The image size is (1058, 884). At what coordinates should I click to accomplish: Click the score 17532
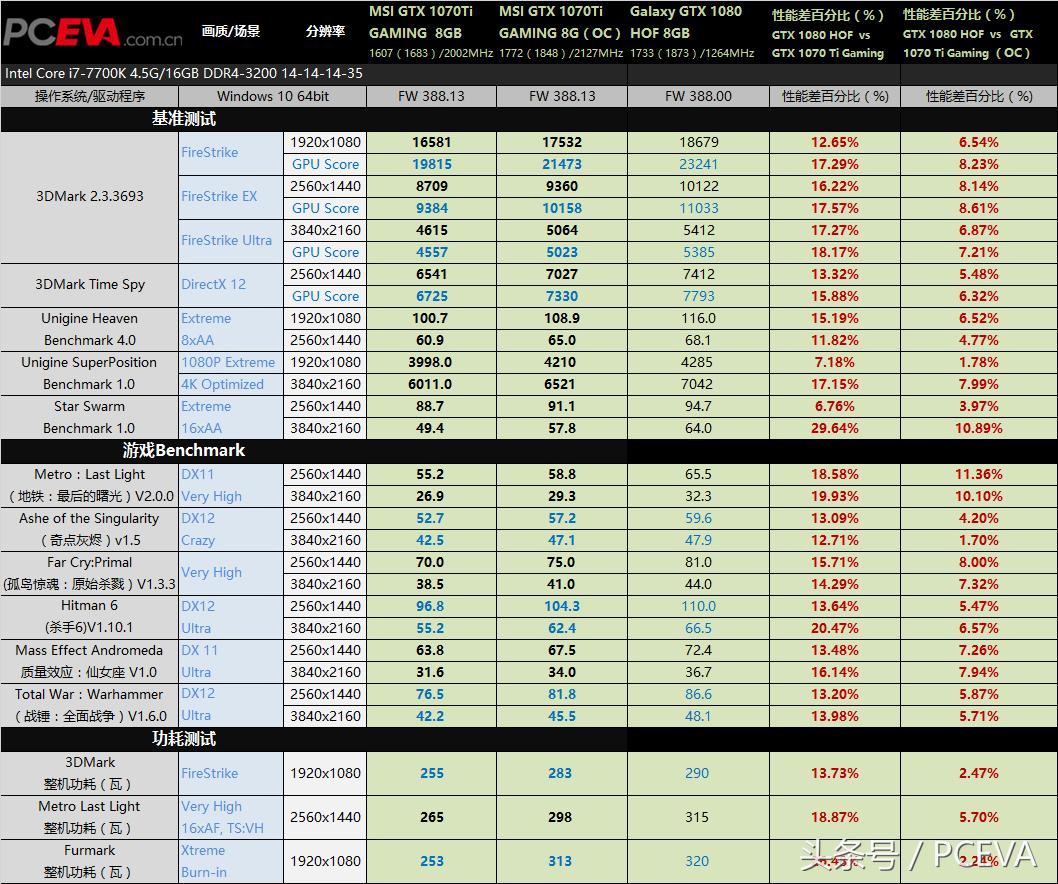tap(561, 142)
